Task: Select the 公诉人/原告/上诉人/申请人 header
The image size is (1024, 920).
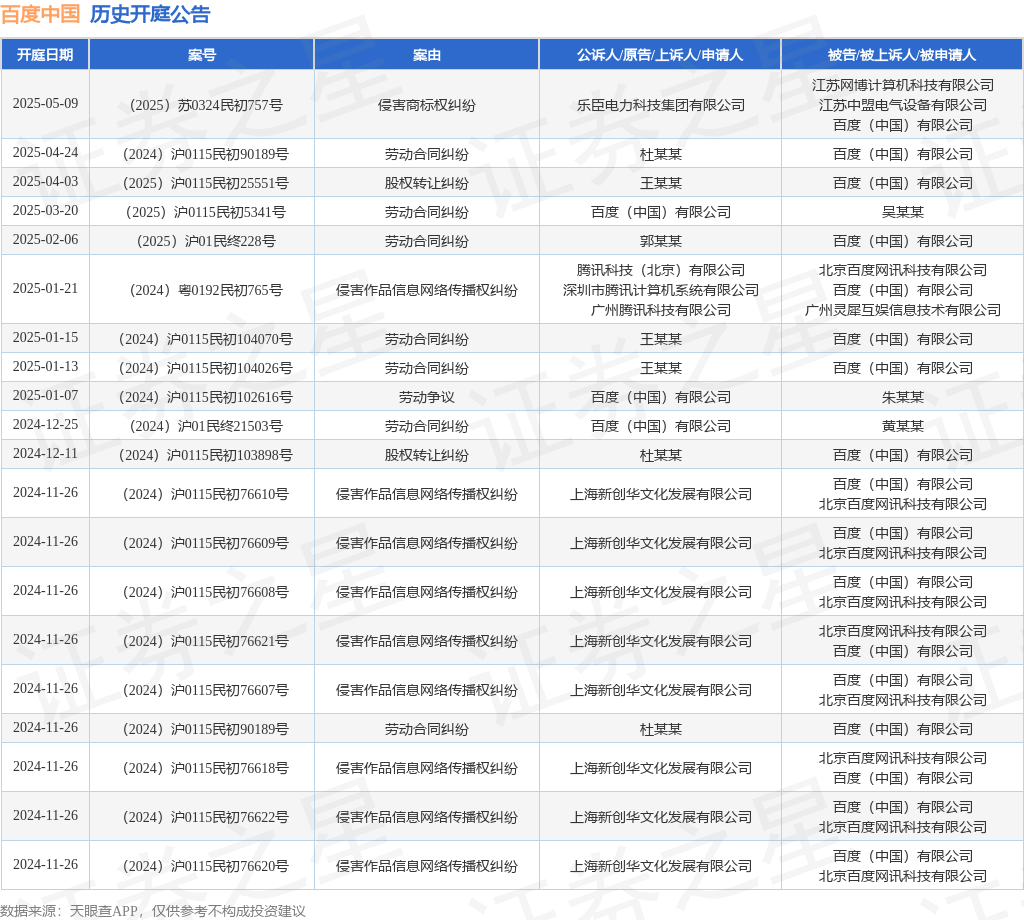Action: (x=660, y=55)
